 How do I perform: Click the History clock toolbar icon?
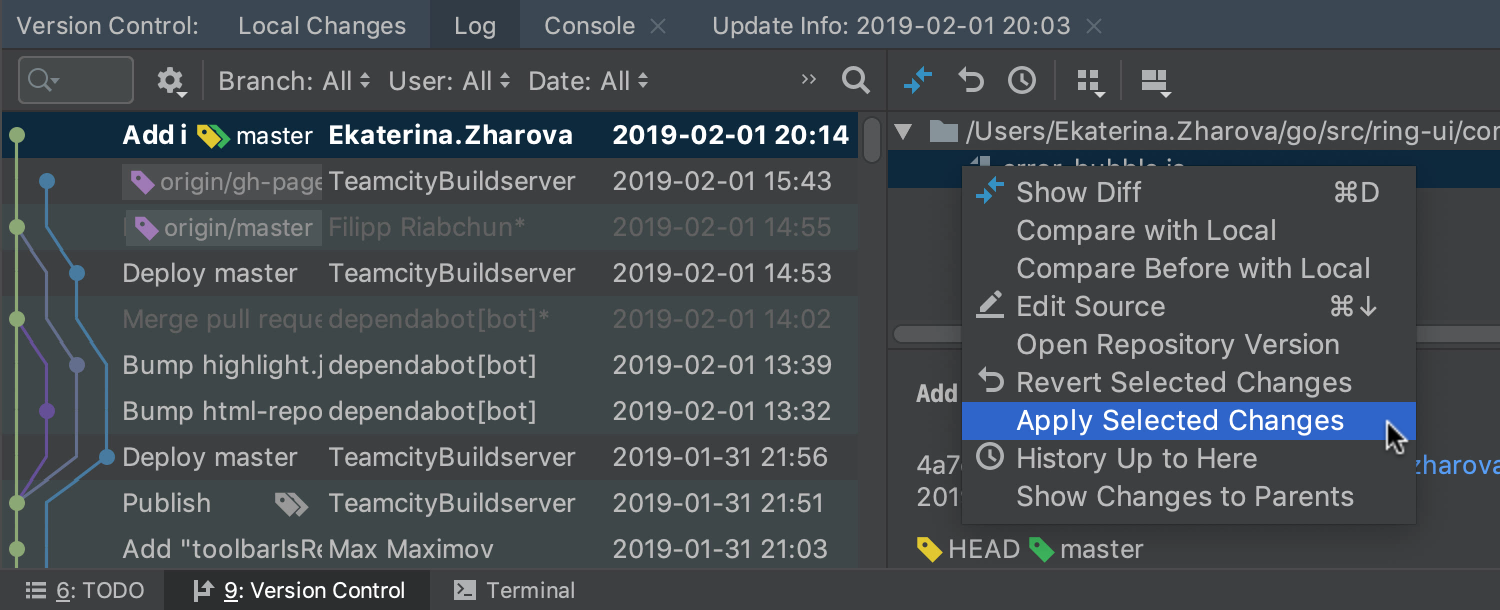[x=1021, y=80]
